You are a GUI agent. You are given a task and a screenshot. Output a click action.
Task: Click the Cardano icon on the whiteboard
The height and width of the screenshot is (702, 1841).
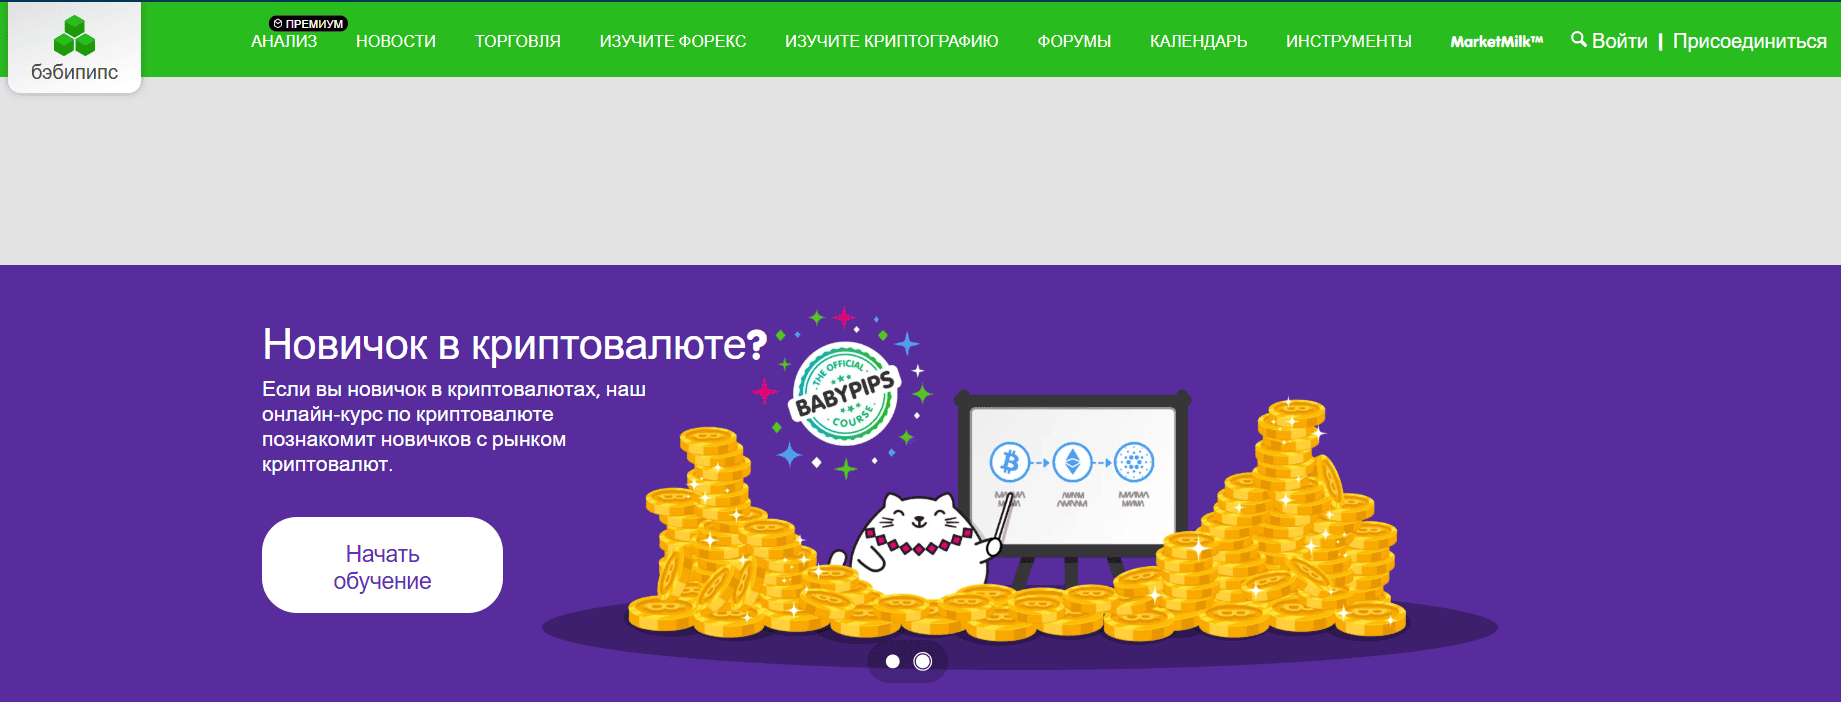1134,463
